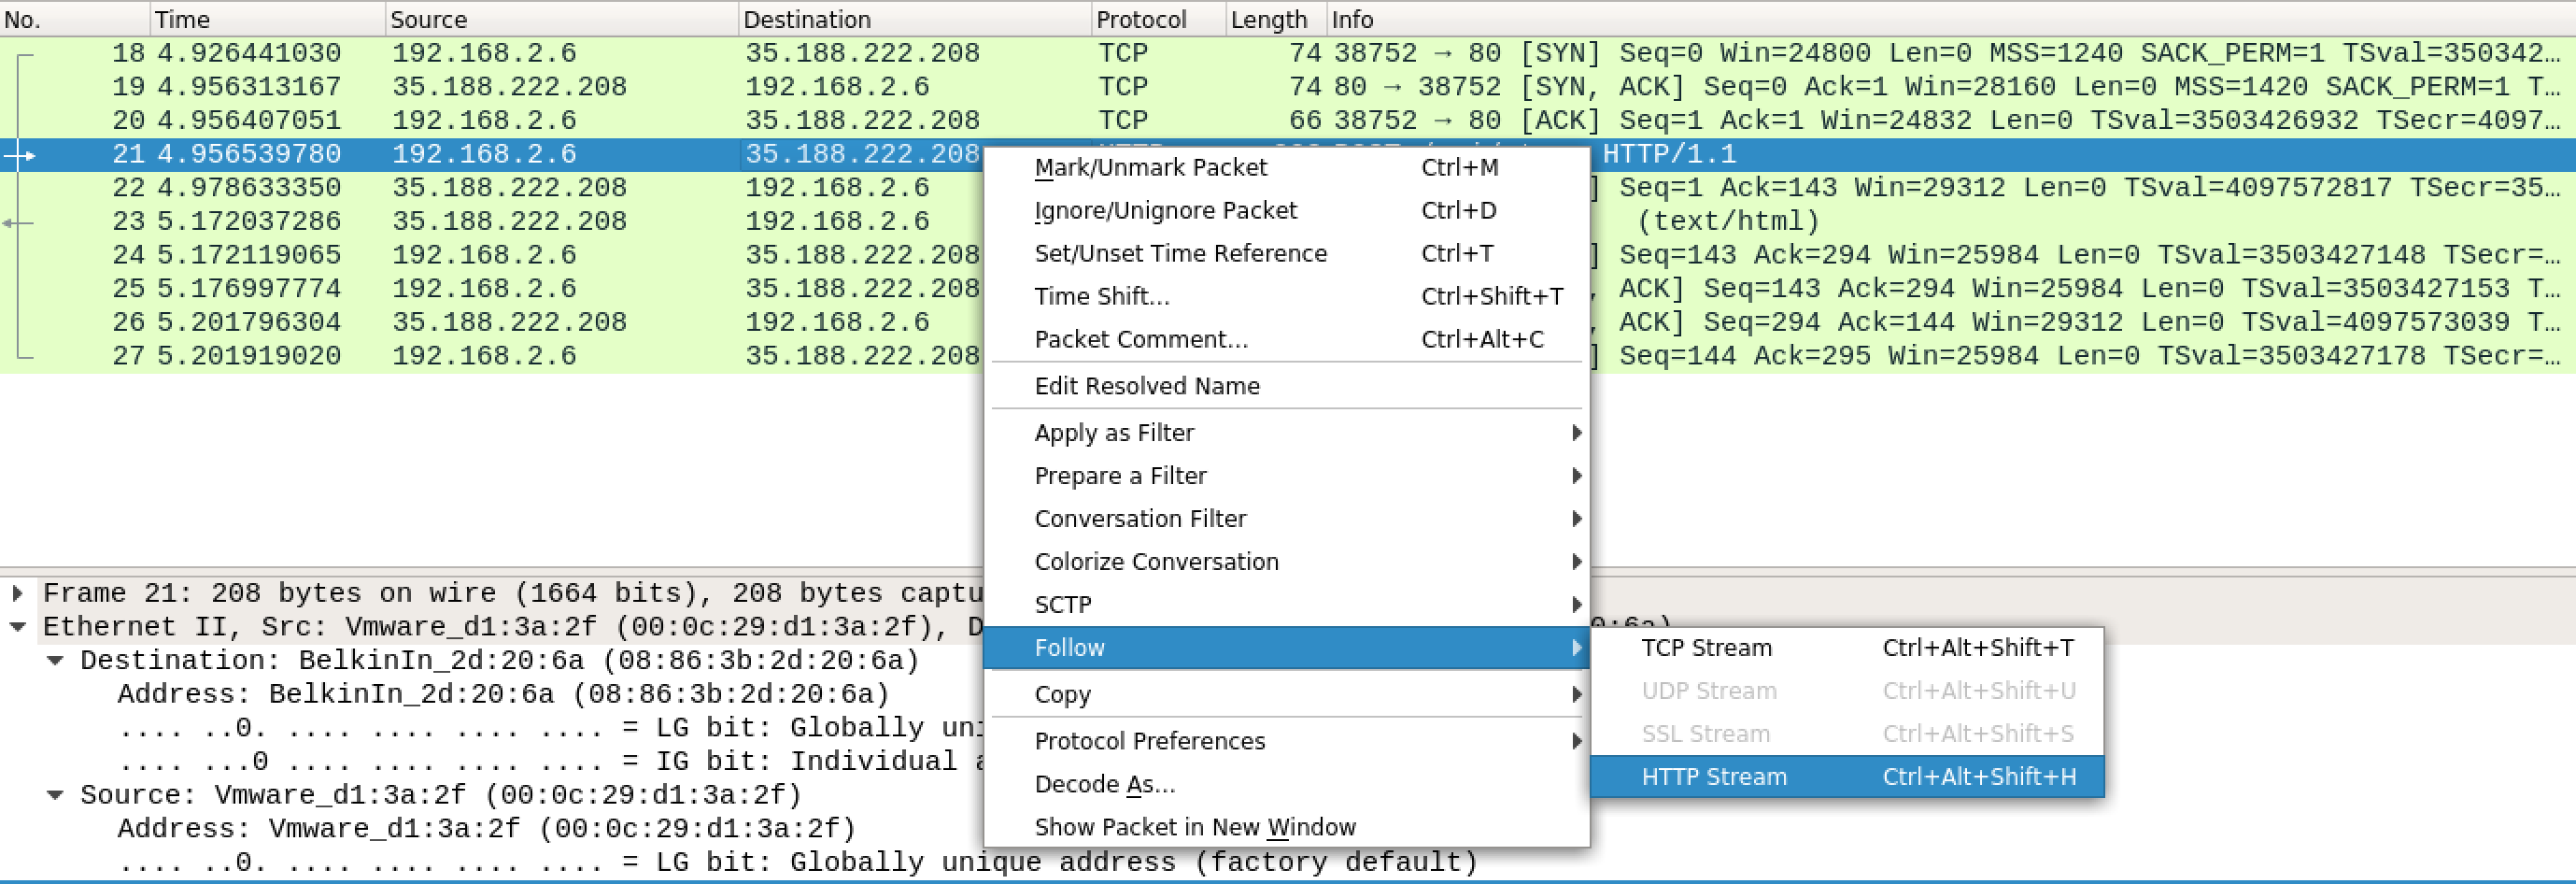Select Ignore/Unignore Packet option
This screenshot has width=2576, height=884.
click(1165, 211)
